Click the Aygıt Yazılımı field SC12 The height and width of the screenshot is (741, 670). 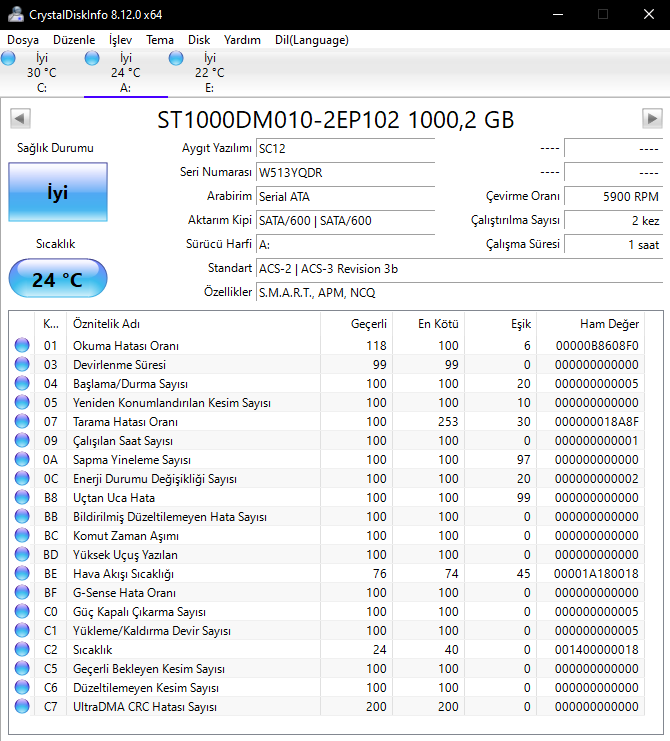tap(345, 148)
